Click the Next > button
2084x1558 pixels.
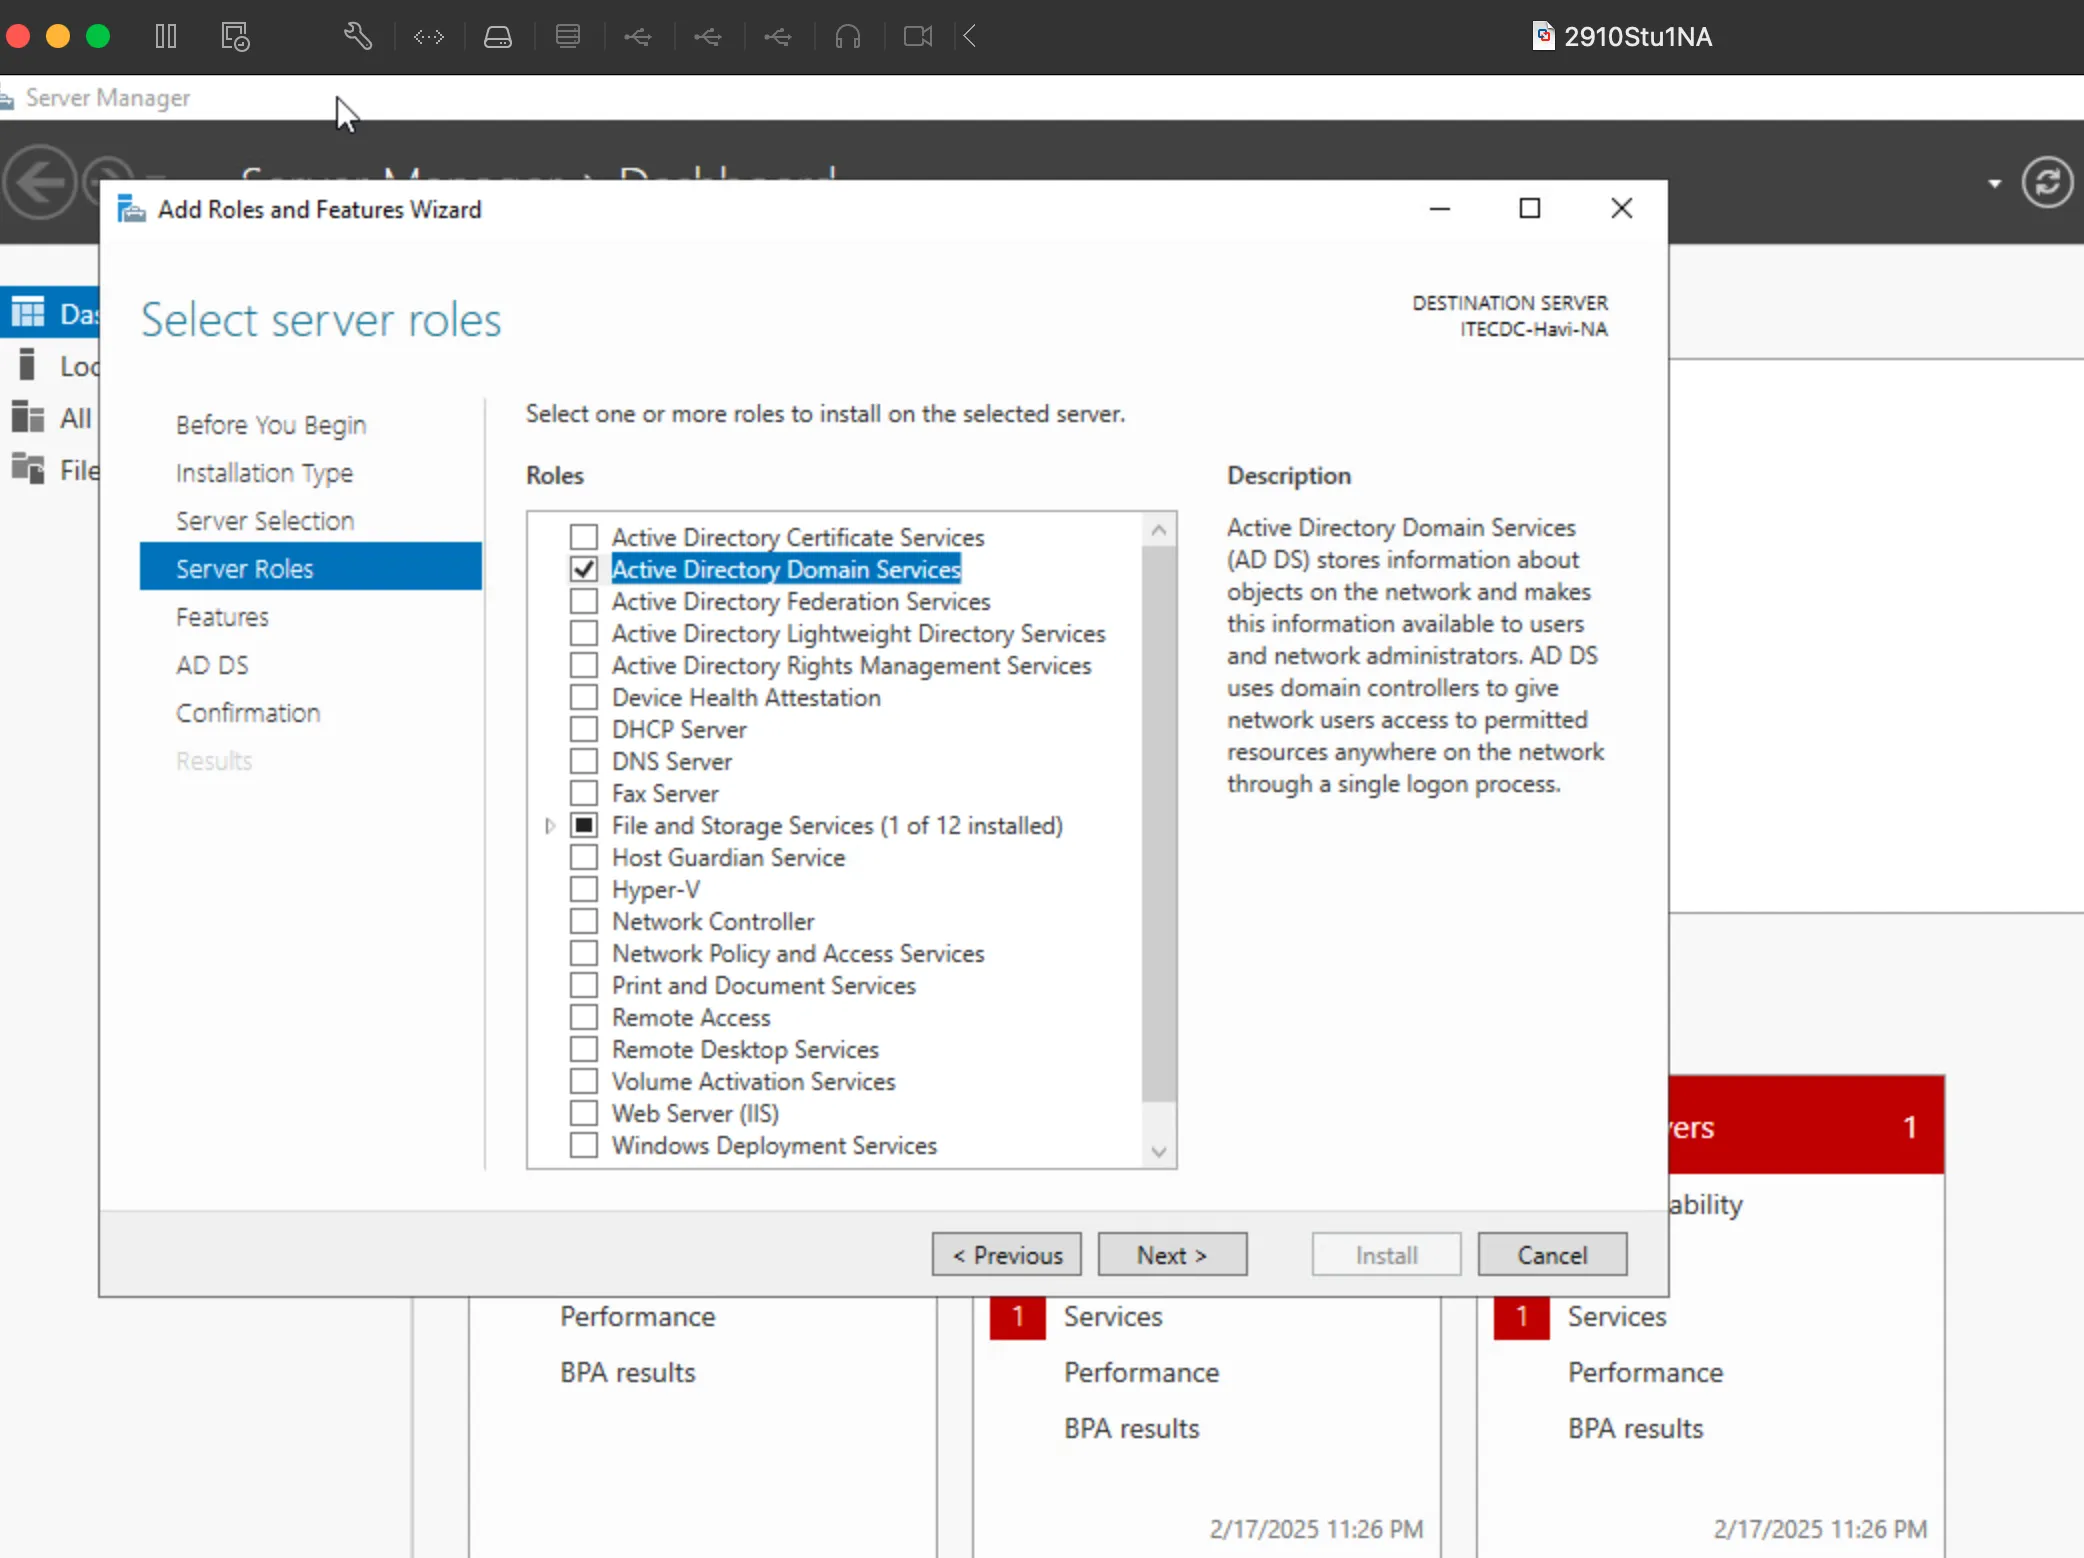pos(1172,1255)
